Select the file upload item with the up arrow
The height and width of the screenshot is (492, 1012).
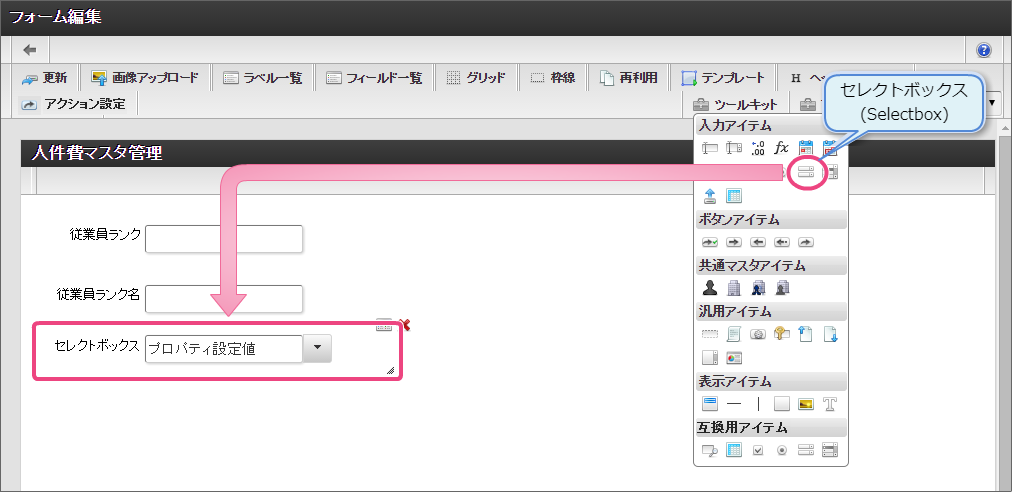(x=710, y=195)
